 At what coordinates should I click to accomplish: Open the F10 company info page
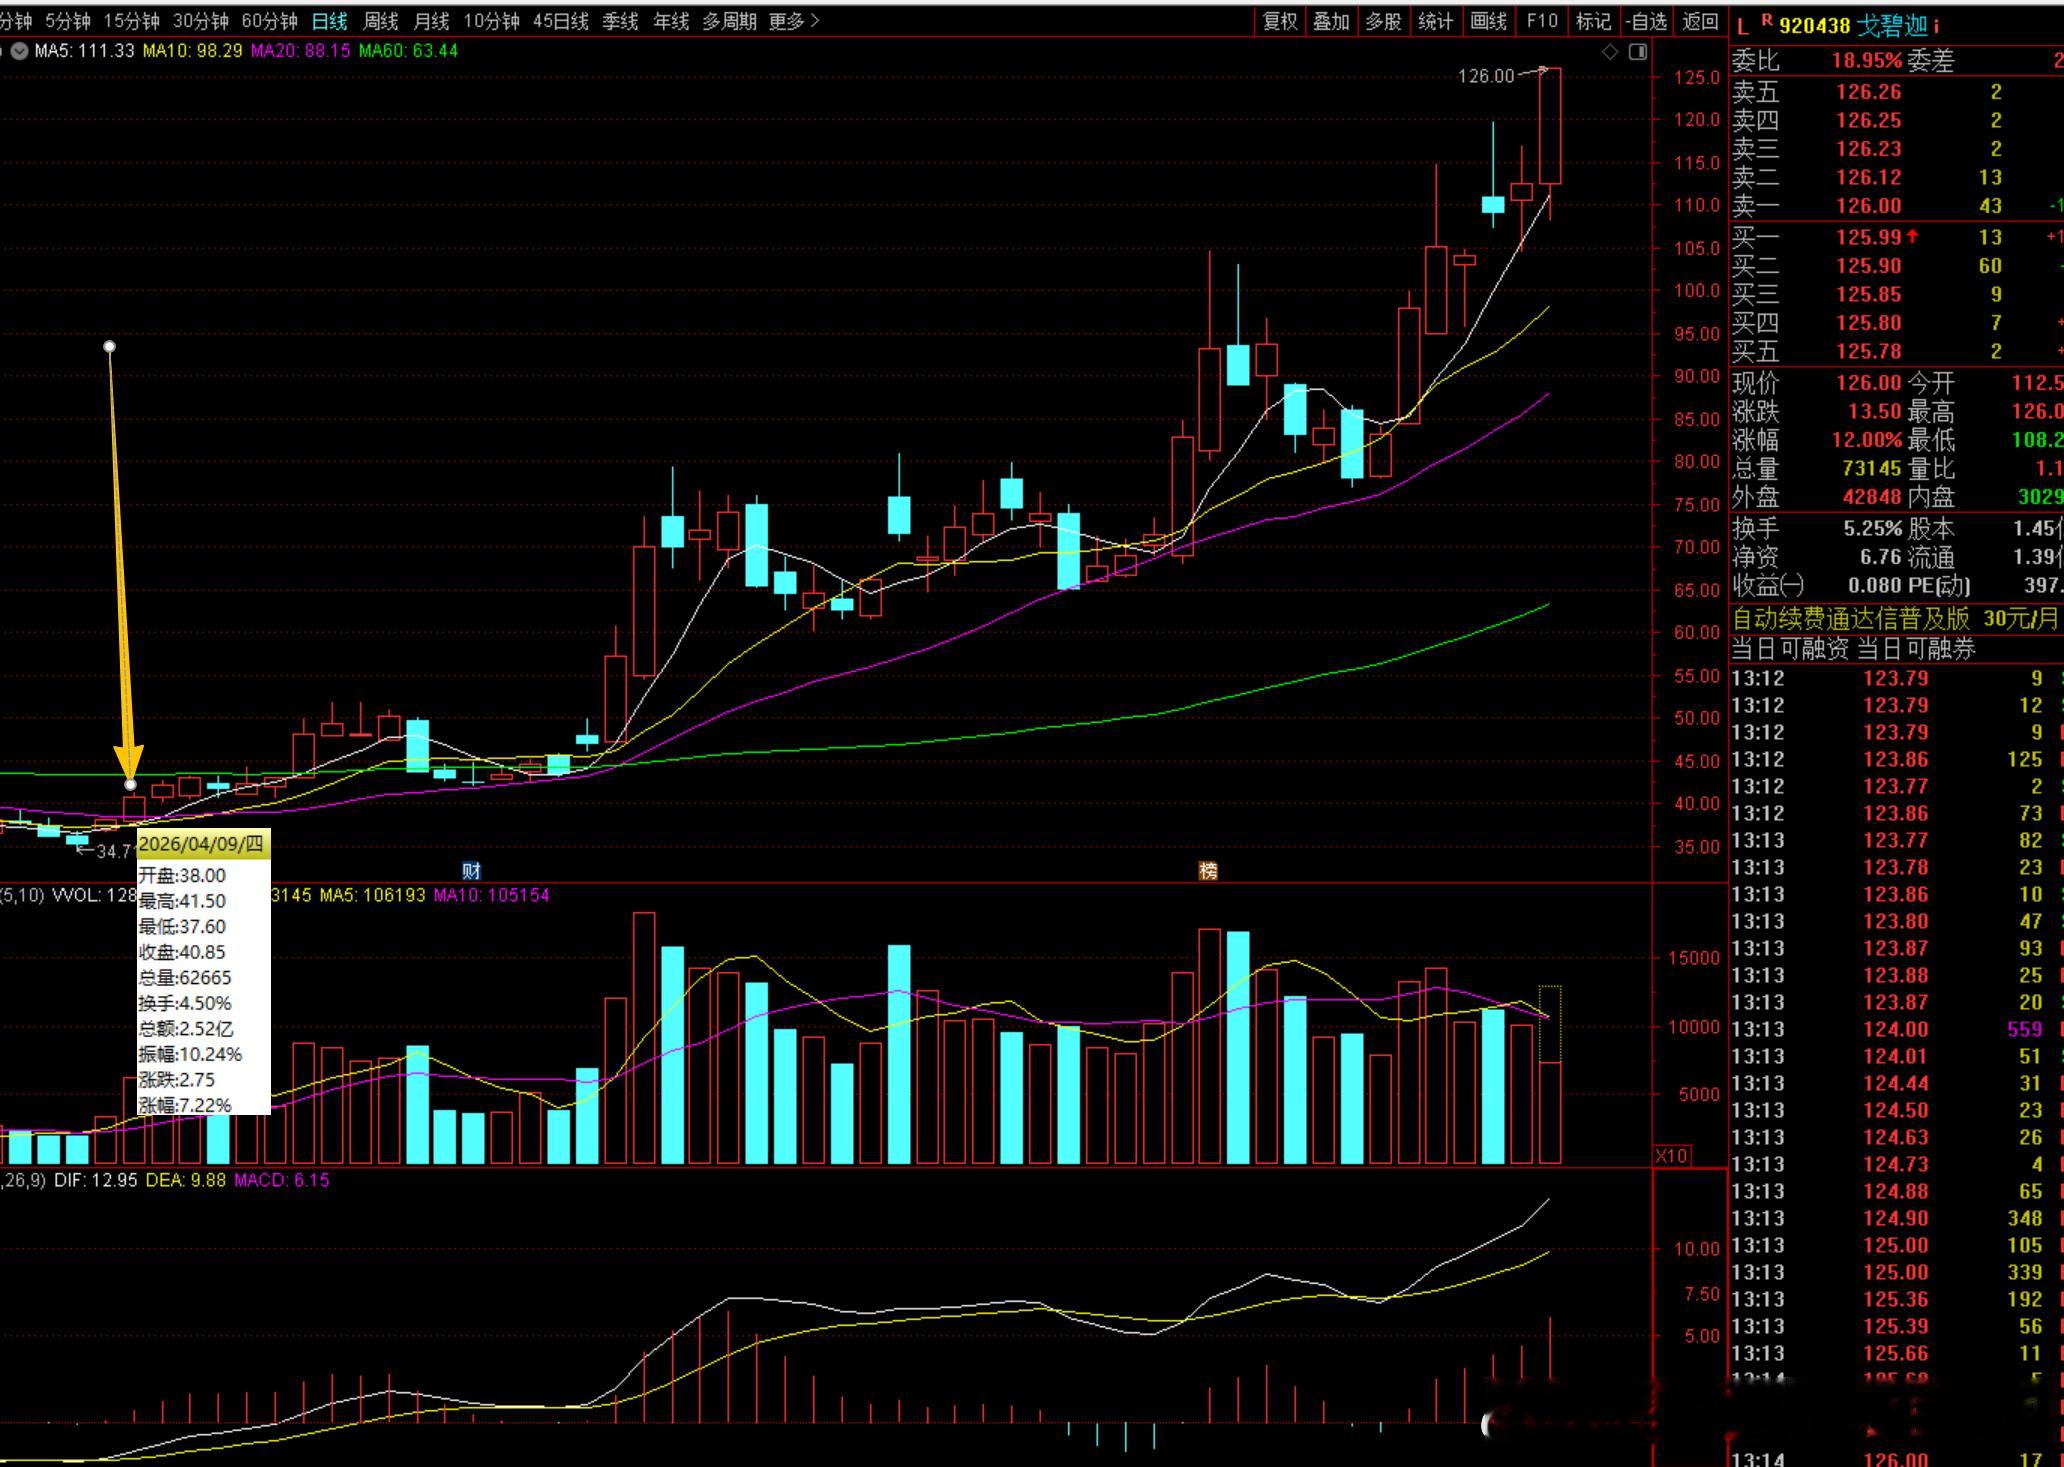(1542, 21)
